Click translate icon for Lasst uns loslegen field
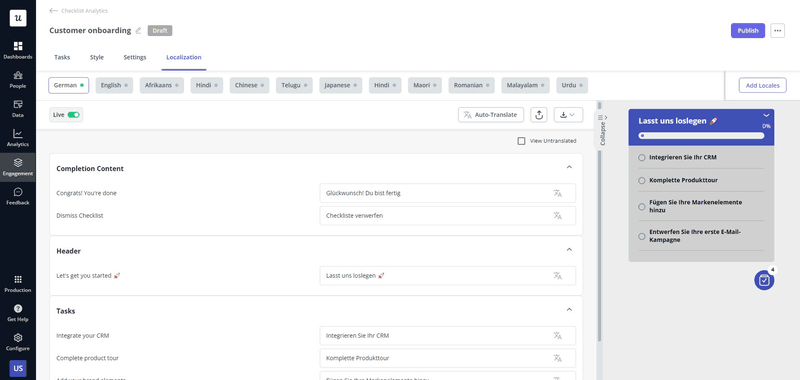This screenshot has width=800, height=380. (557, 276)
